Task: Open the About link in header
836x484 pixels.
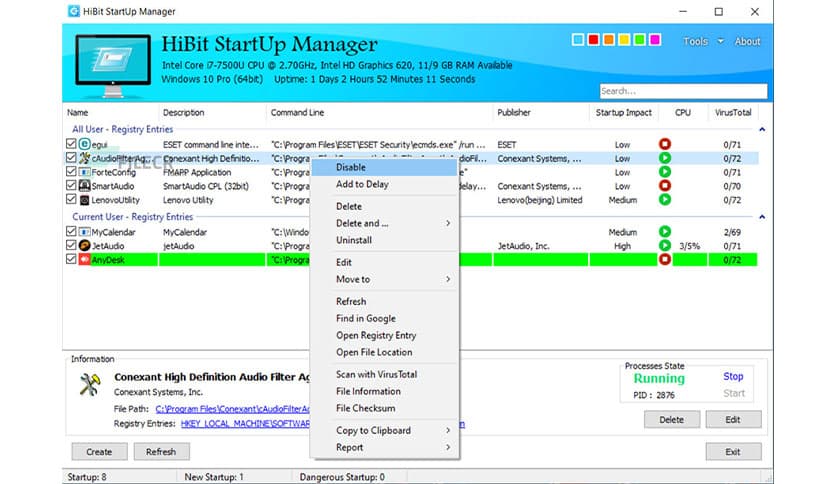Action: point(747,42)
